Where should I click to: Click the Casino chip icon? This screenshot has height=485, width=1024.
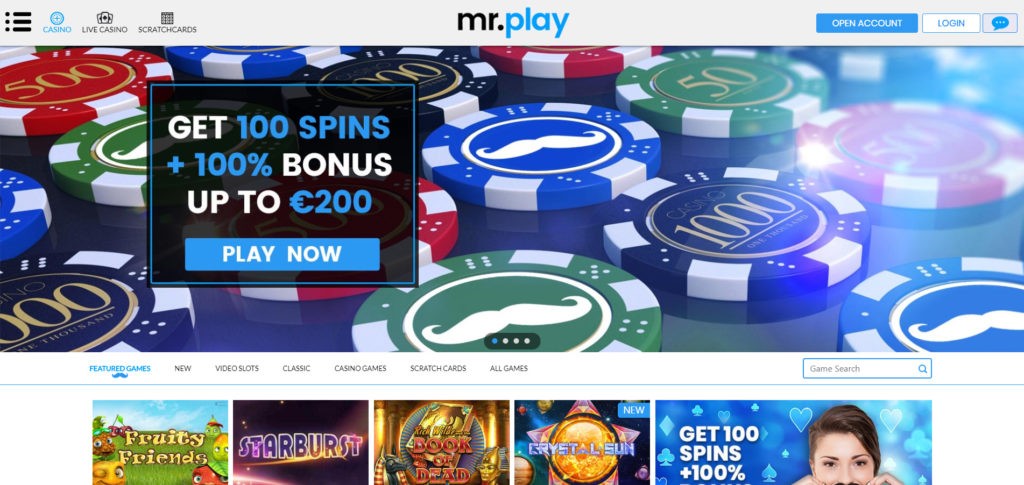(x=57, y=18)
